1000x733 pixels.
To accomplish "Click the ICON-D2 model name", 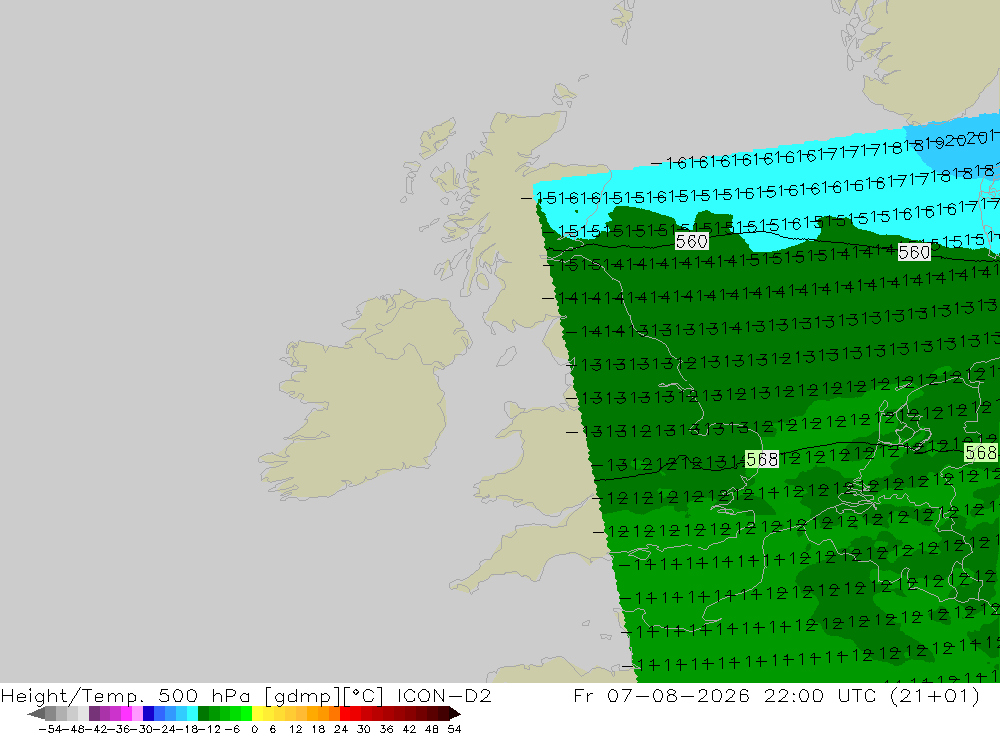I will 444,696.
